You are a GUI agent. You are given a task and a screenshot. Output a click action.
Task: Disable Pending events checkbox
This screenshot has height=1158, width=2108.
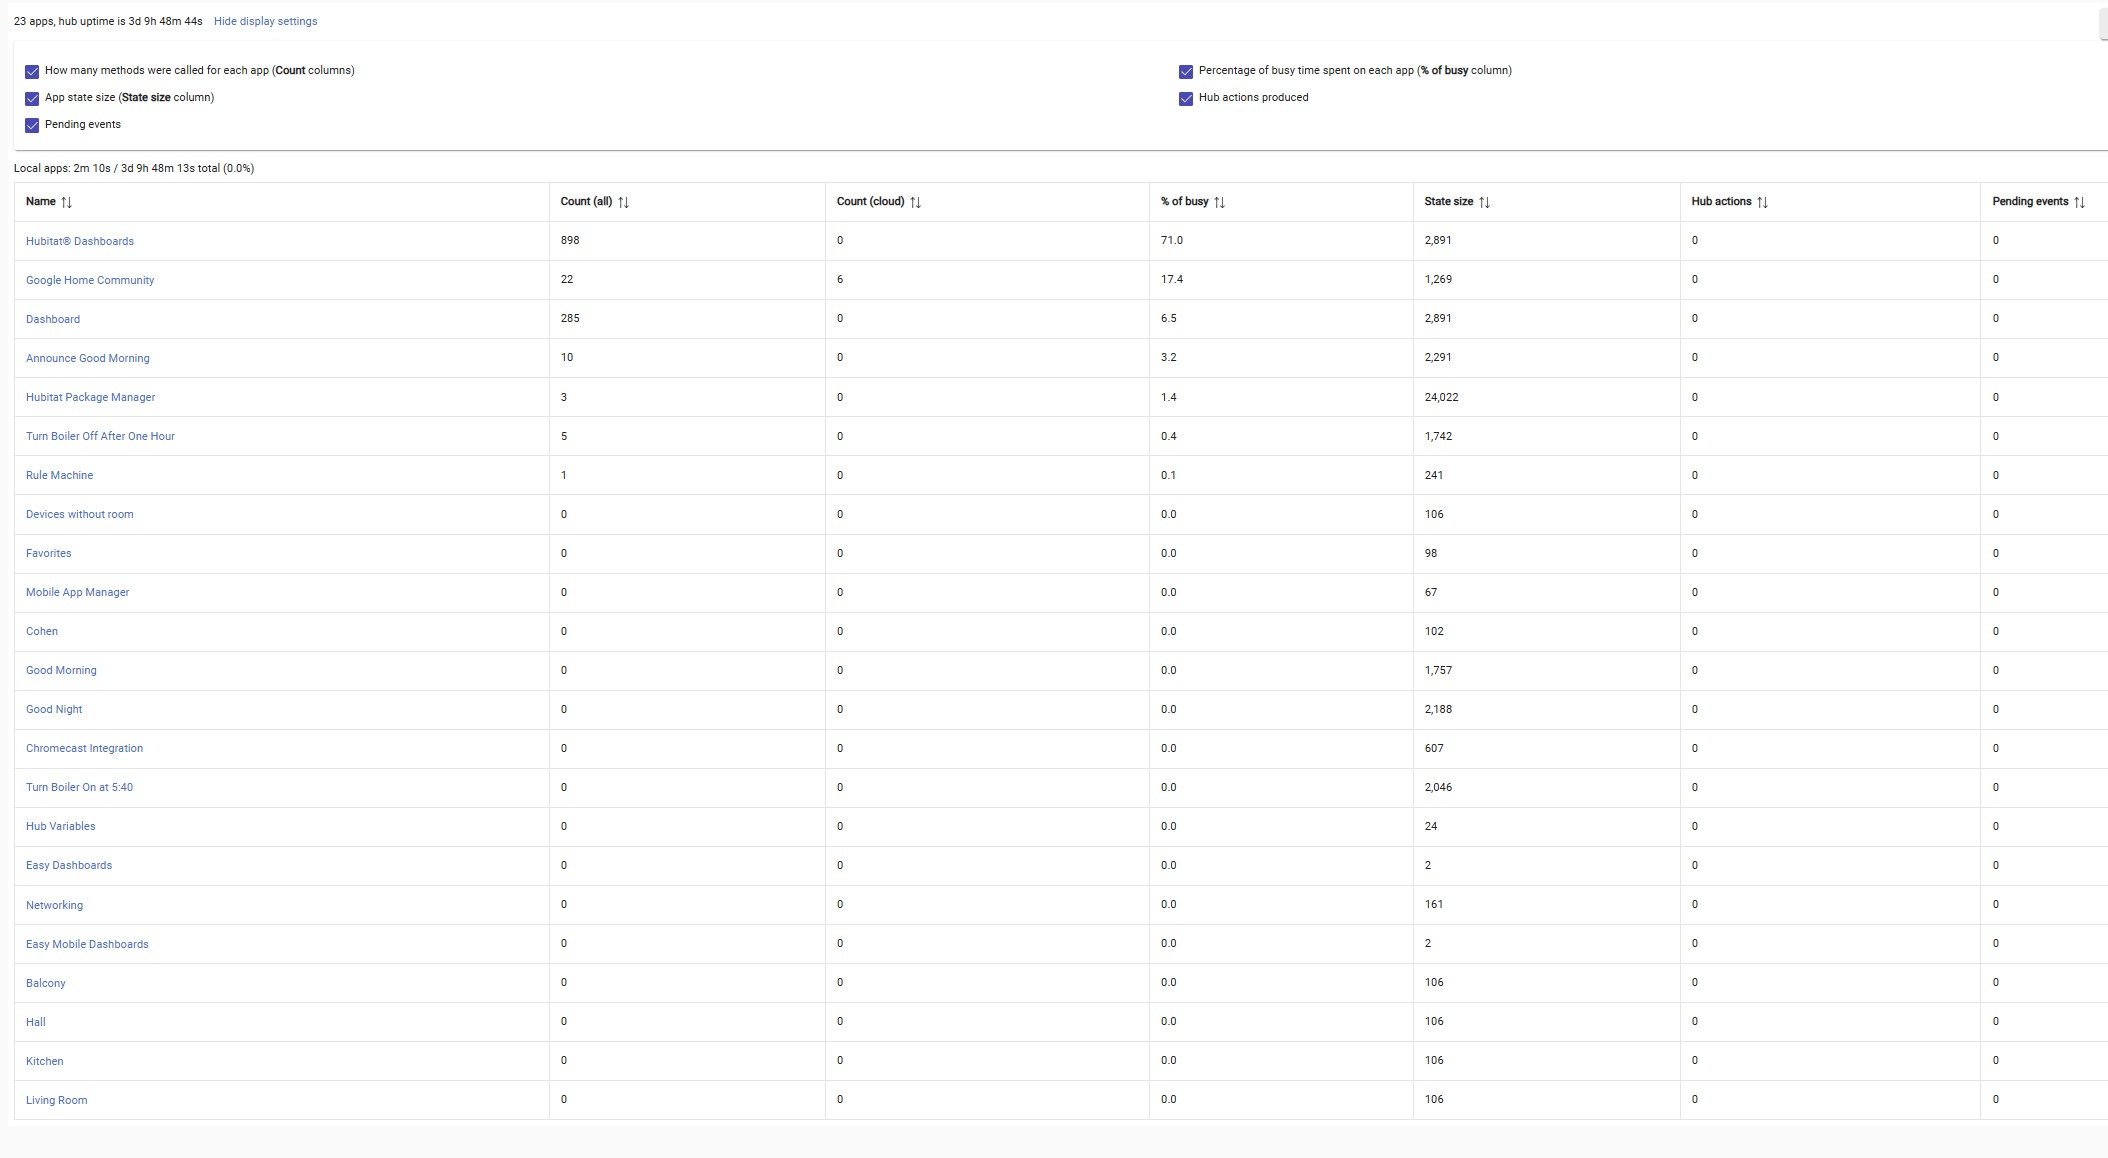[x=32, y=125]
